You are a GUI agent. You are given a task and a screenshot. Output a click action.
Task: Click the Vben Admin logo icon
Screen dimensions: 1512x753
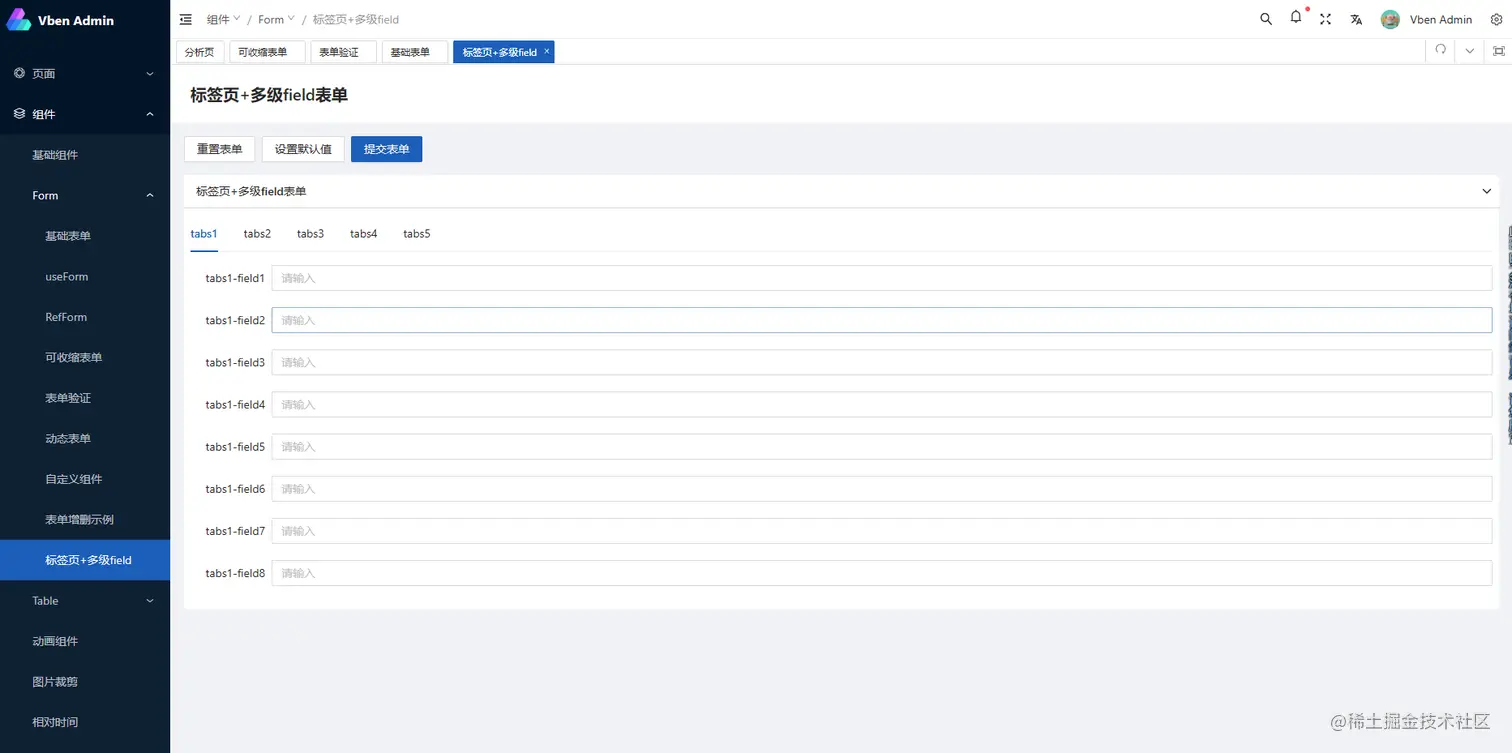click(x=19, y=20)
